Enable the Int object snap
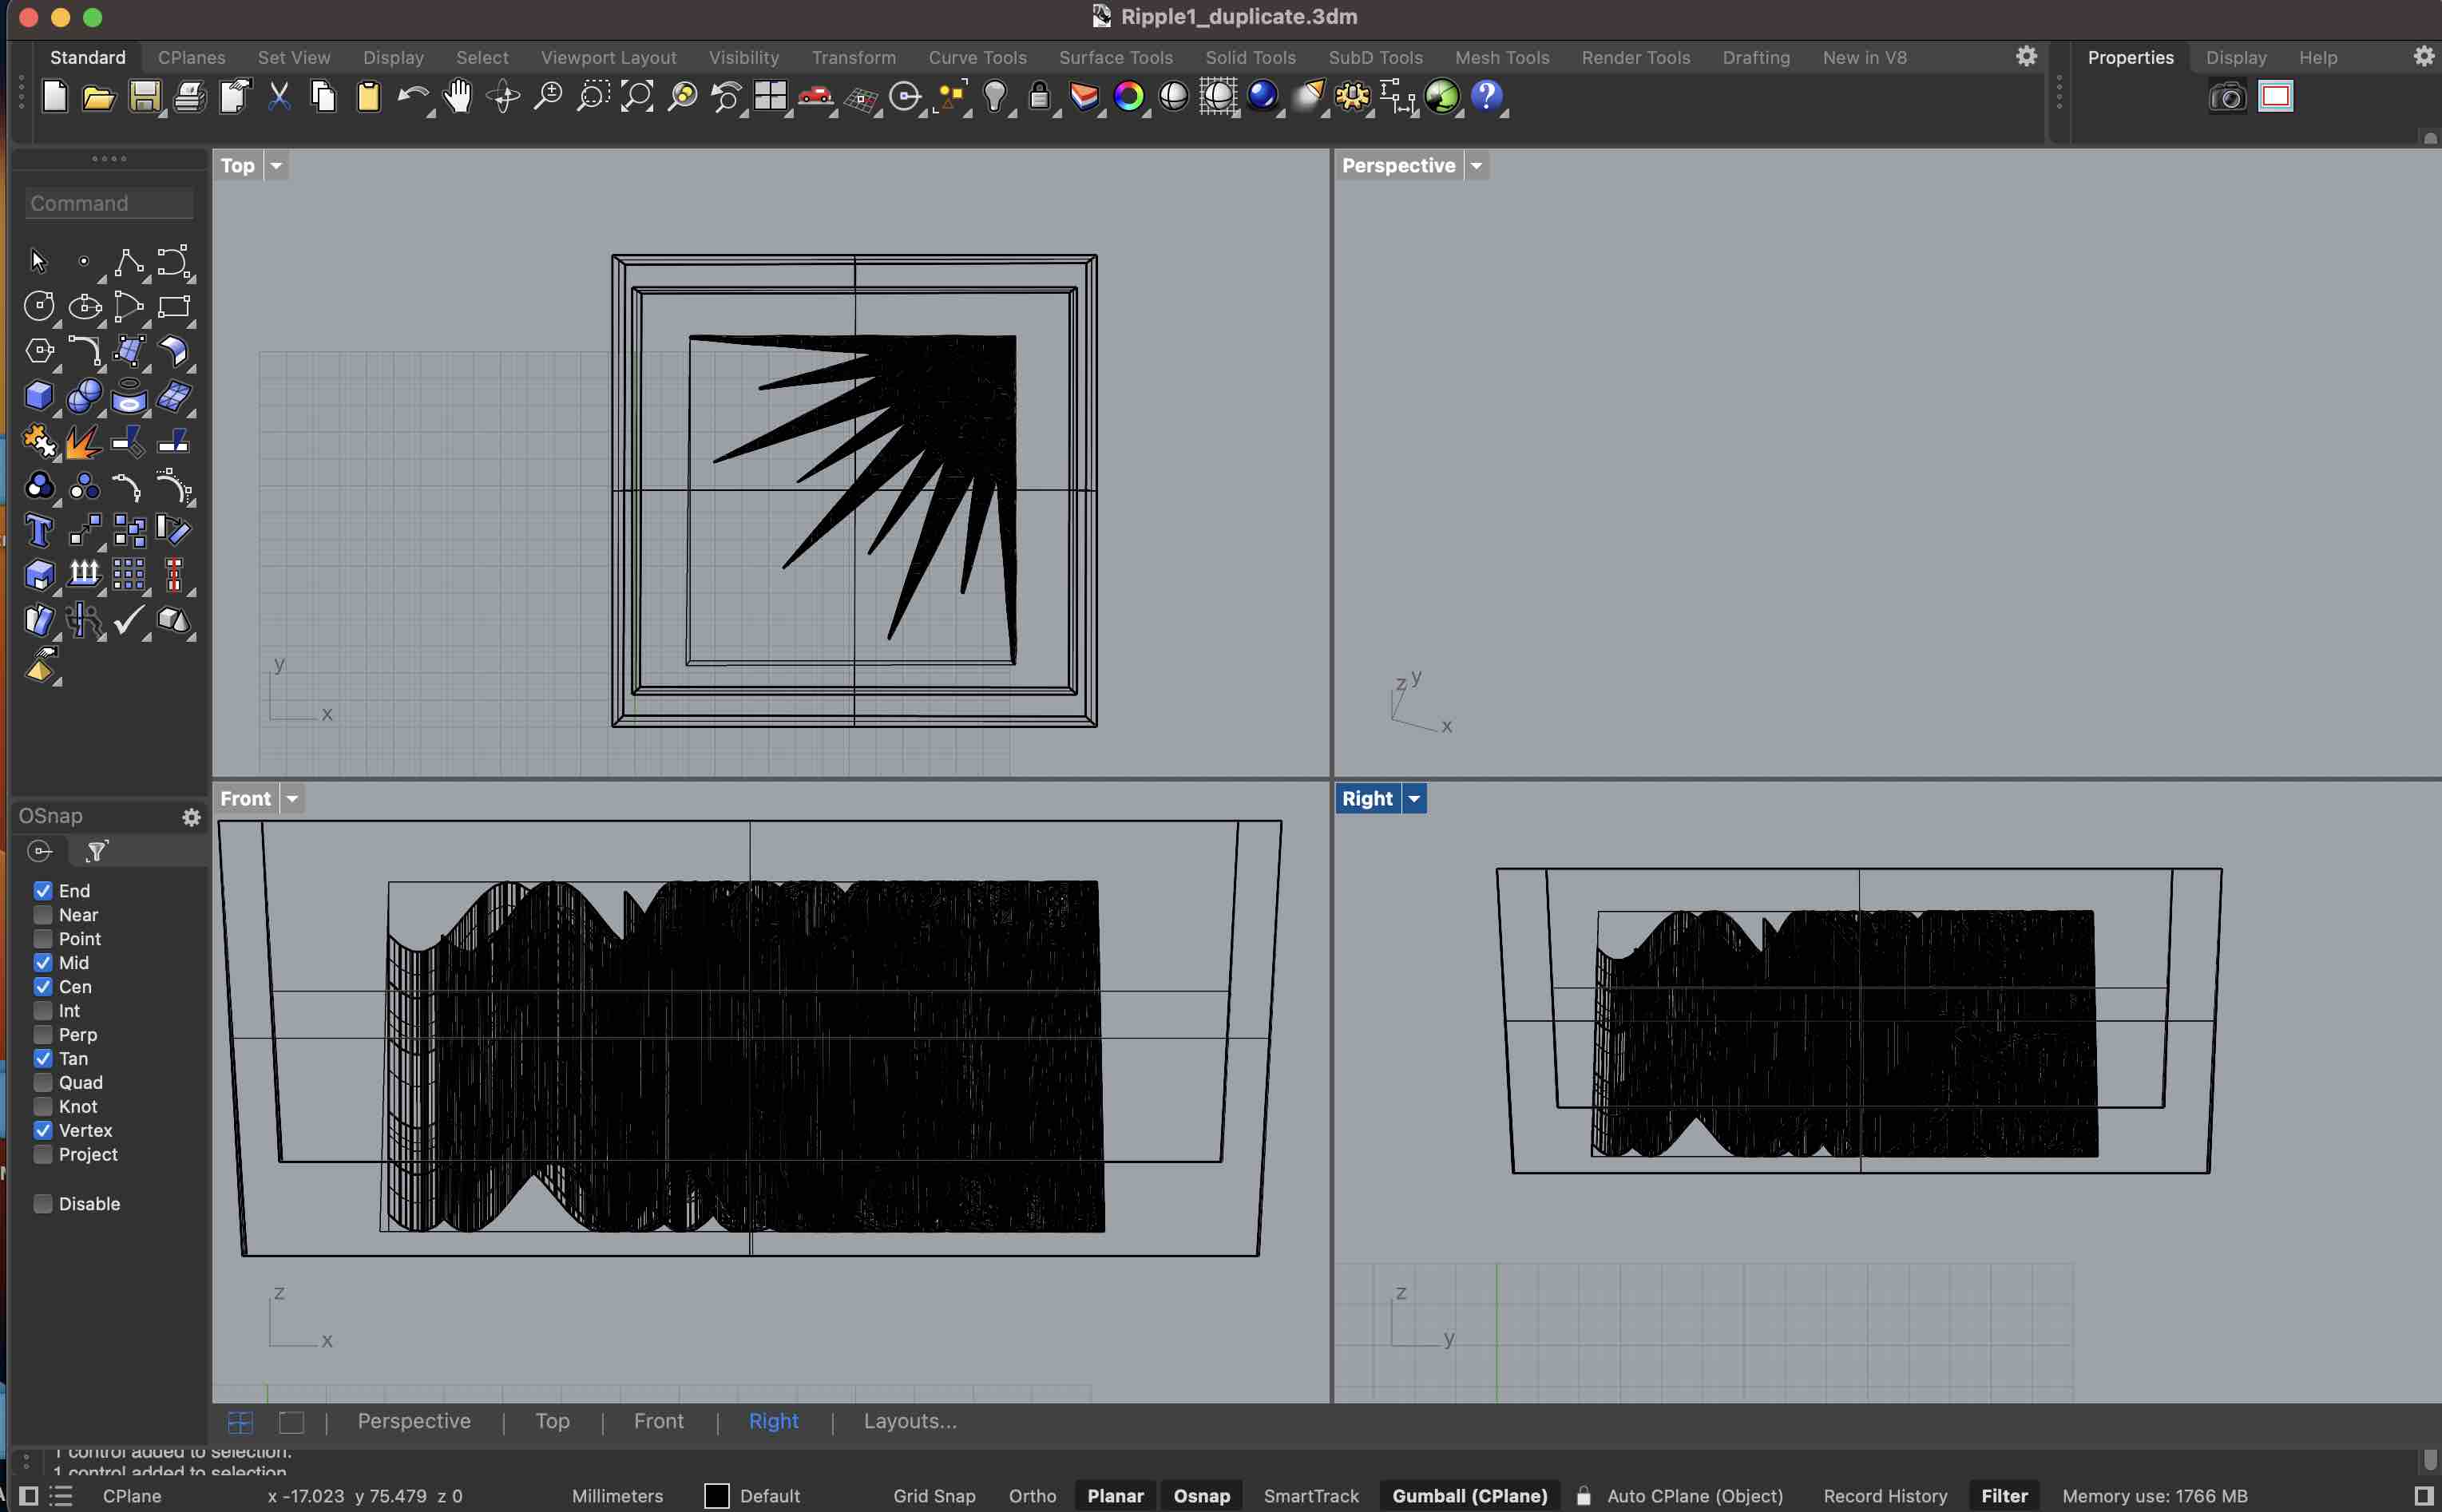The height and width of the screenshot is (1512, 2442). (43, 1011)
